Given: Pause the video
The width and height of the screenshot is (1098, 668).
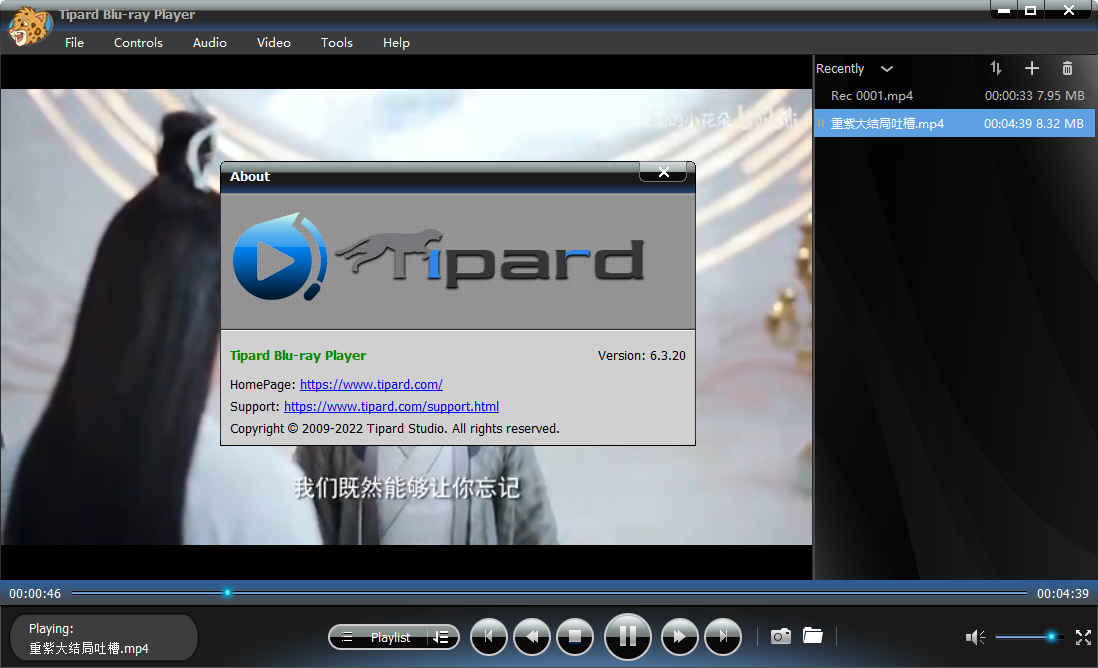Looking at the screenshot, I should pyautogui.click(x=627, y=636).
